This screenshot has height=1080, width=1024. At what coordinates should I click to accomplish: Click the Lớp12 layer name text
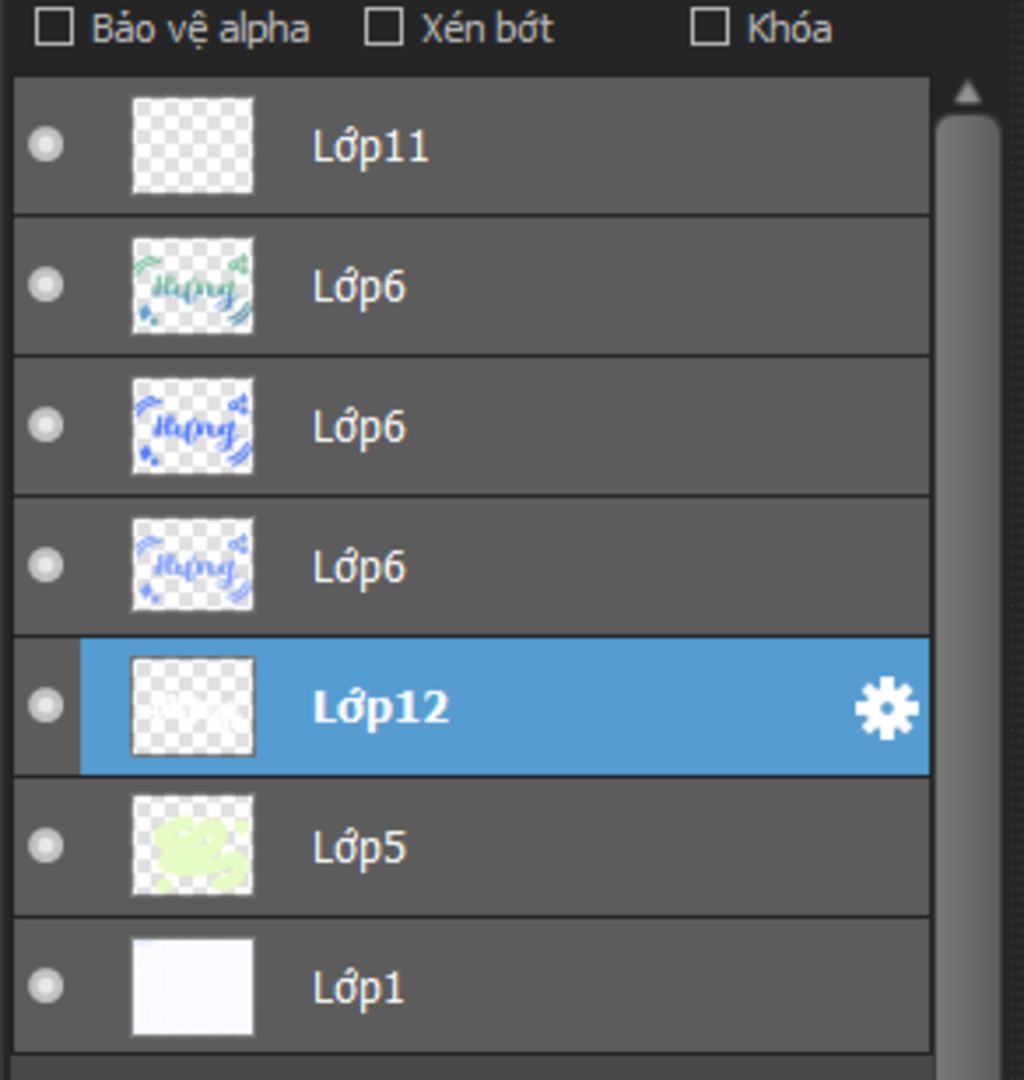381,707
